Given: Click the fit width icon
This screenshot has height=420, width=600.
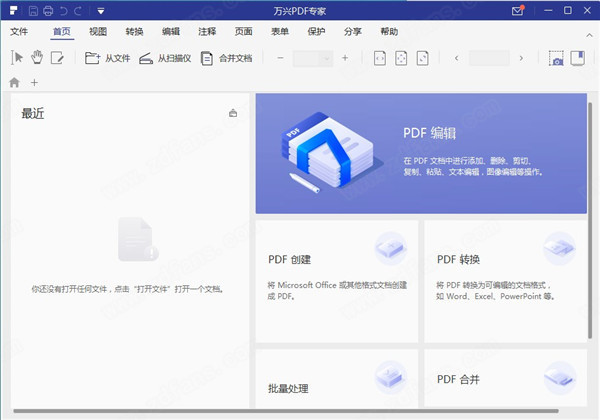Looking at the screenshot, I should (380, 58).
